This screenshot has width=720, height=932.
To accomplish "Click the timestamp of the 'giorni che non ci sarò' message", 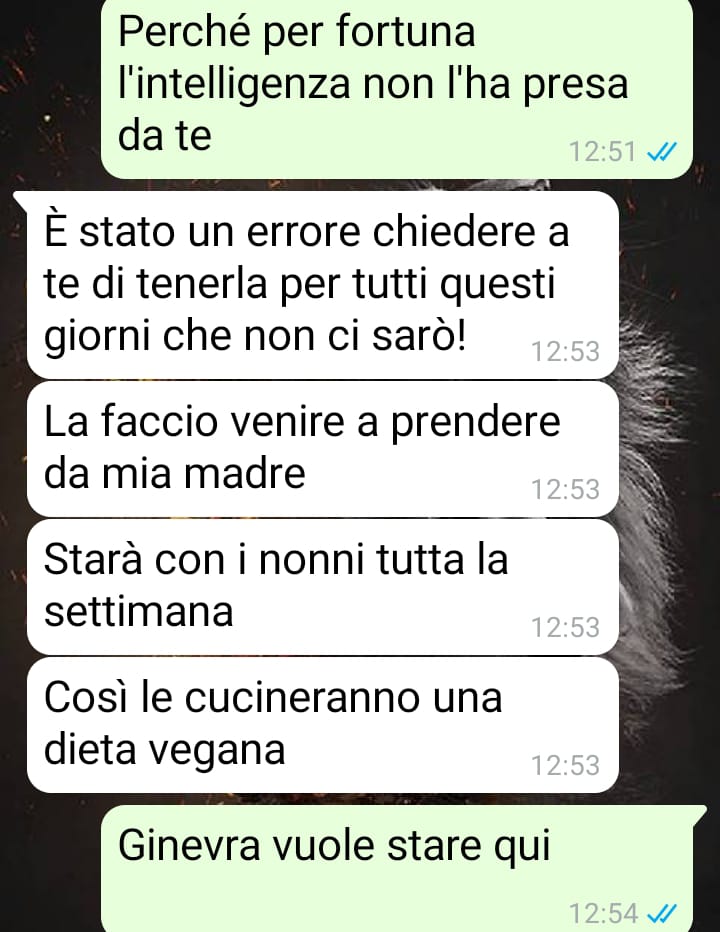I will [565, 351].
